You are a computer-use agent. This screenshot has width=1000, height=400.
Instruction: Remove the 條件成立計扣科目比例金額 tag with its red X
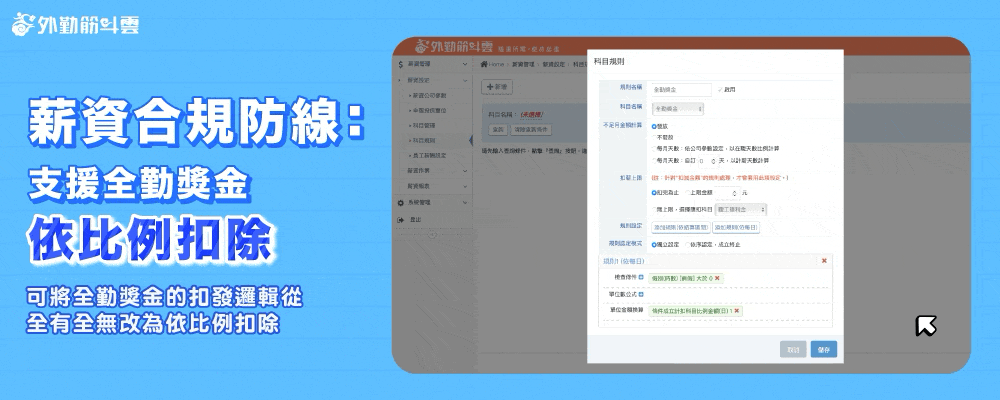(737, 311)
